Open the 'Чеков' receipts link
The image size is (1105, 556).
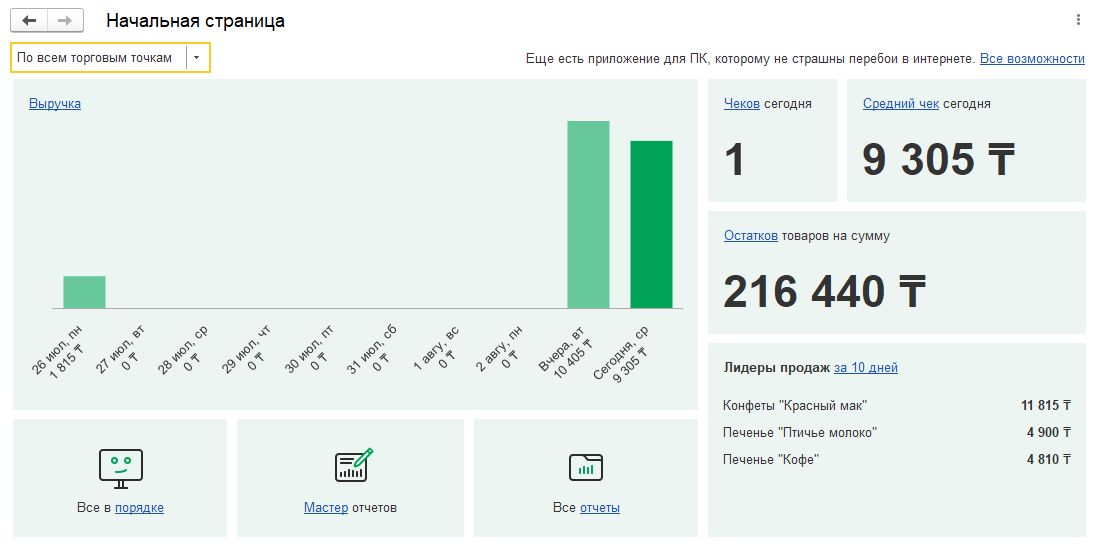742,103
